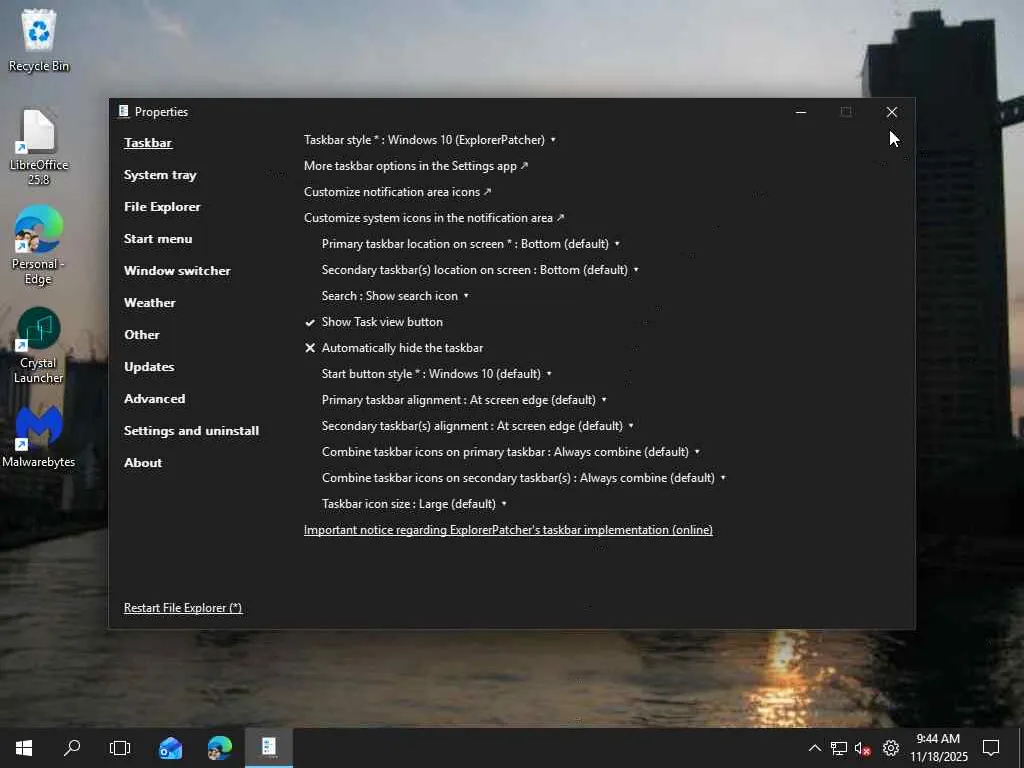Open the taskbar clock and date

click(938, 748)
